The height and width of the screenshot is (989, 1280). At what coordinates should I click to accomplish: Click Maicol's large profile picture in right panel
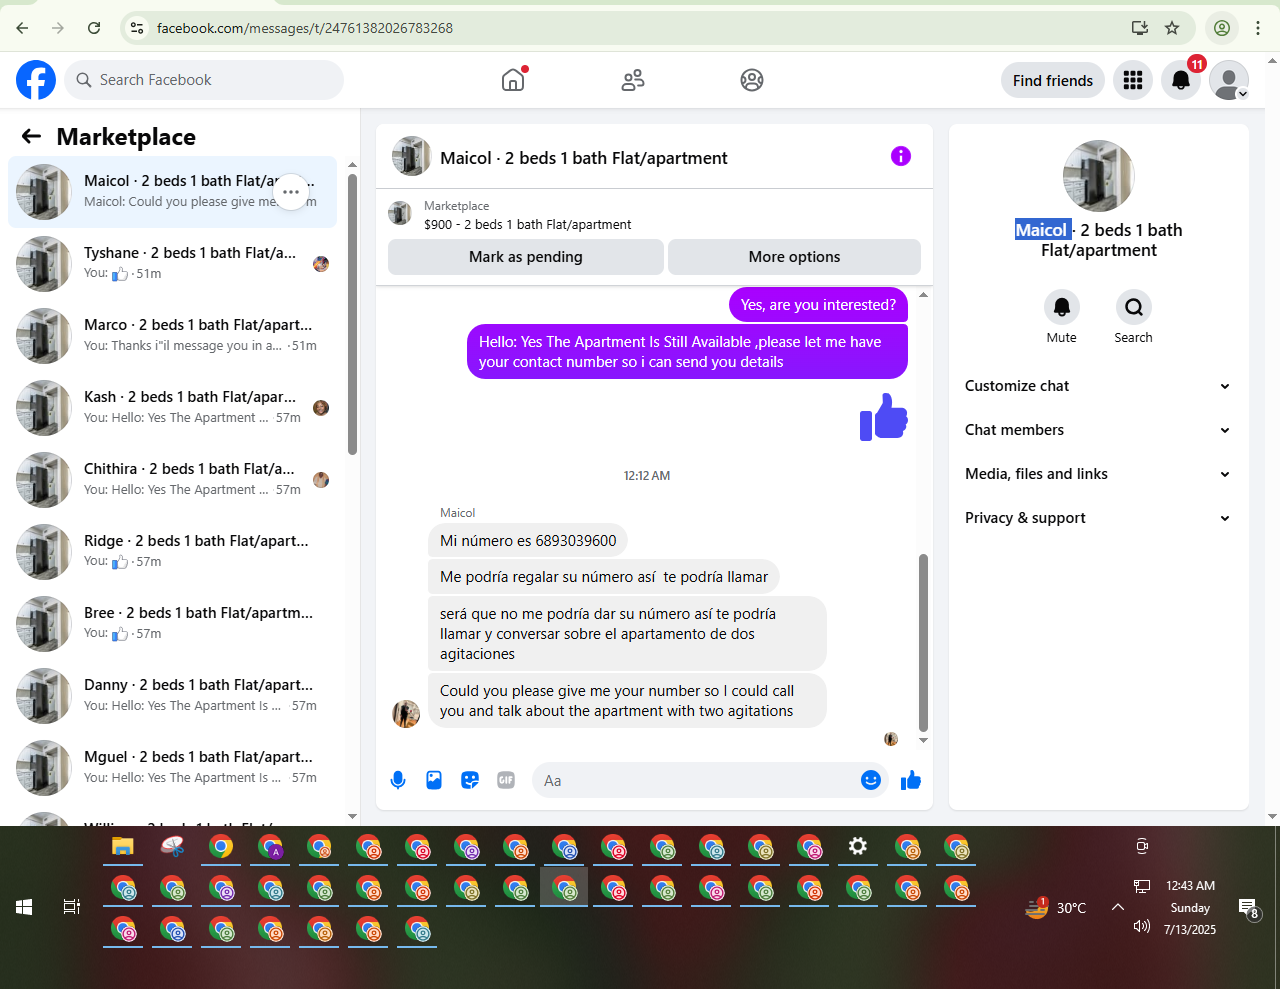(x=1099, y=176)
